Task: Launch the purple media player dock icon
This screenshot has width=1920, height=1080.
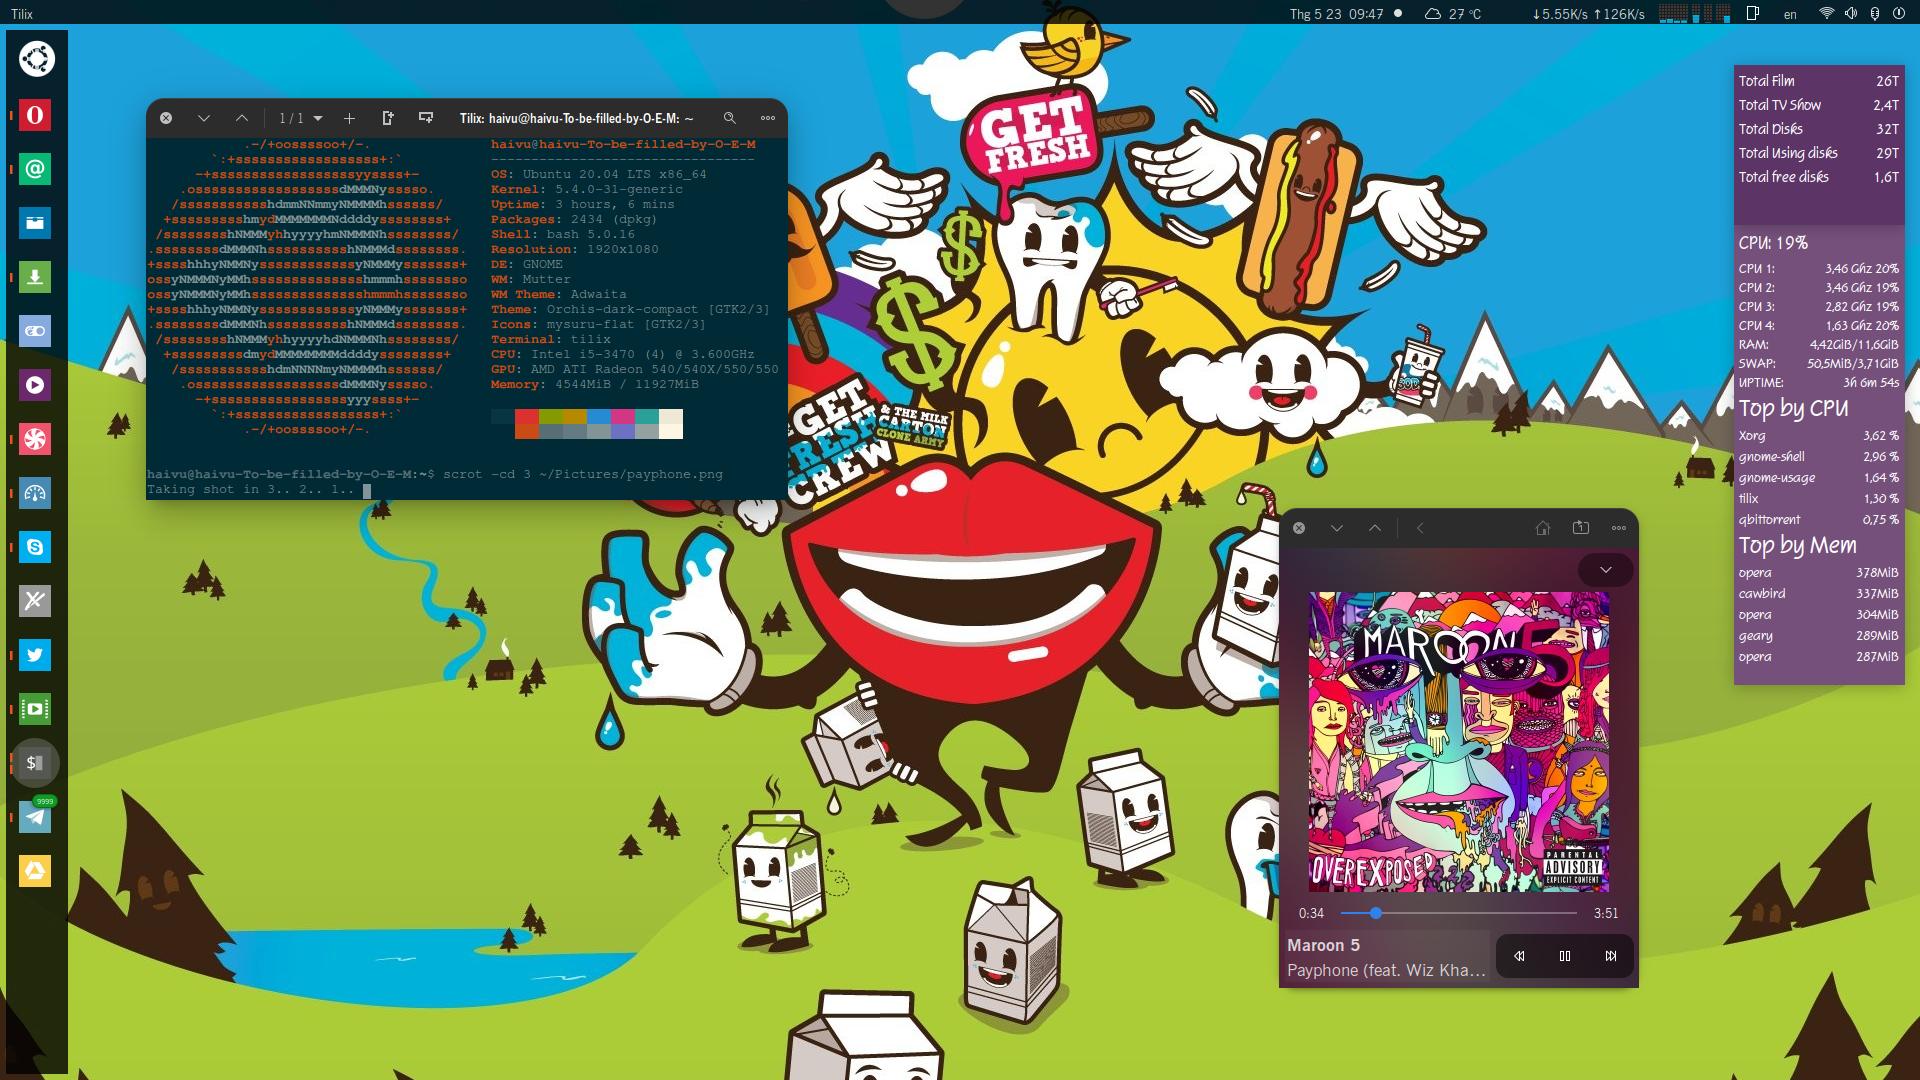Action: [x=35, y=385]
